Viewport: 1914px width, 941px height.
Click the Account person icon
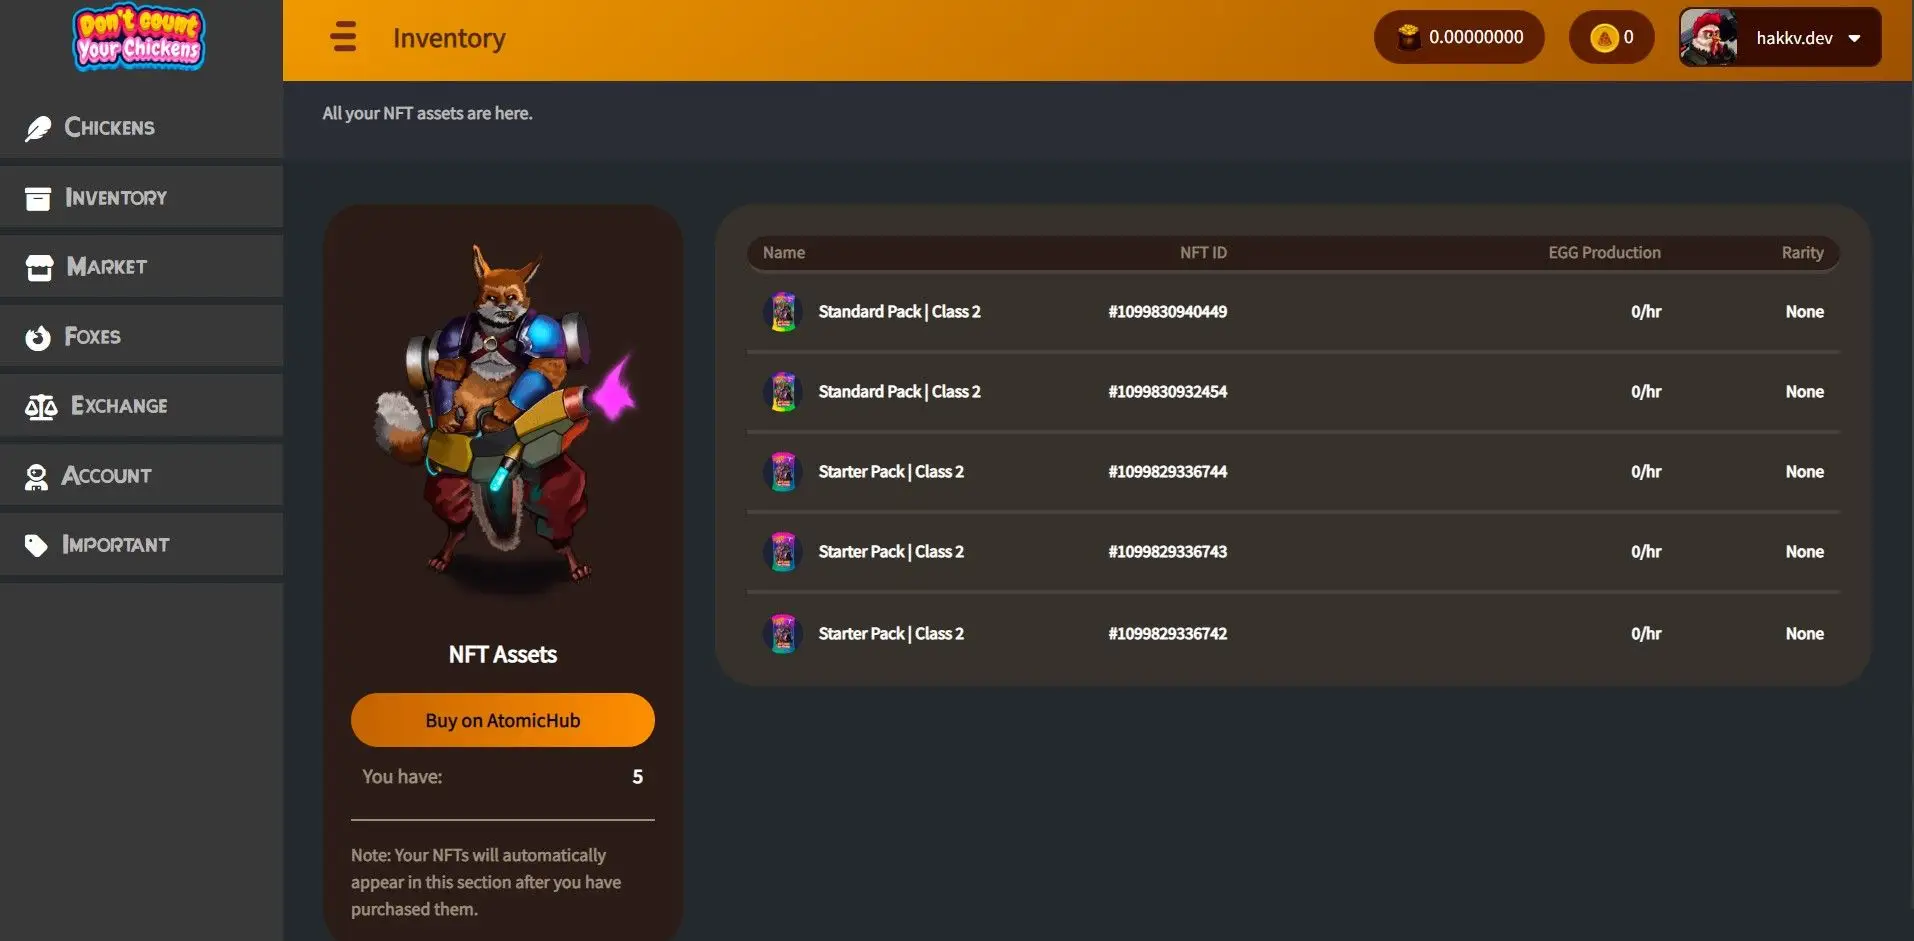[37, 476]
